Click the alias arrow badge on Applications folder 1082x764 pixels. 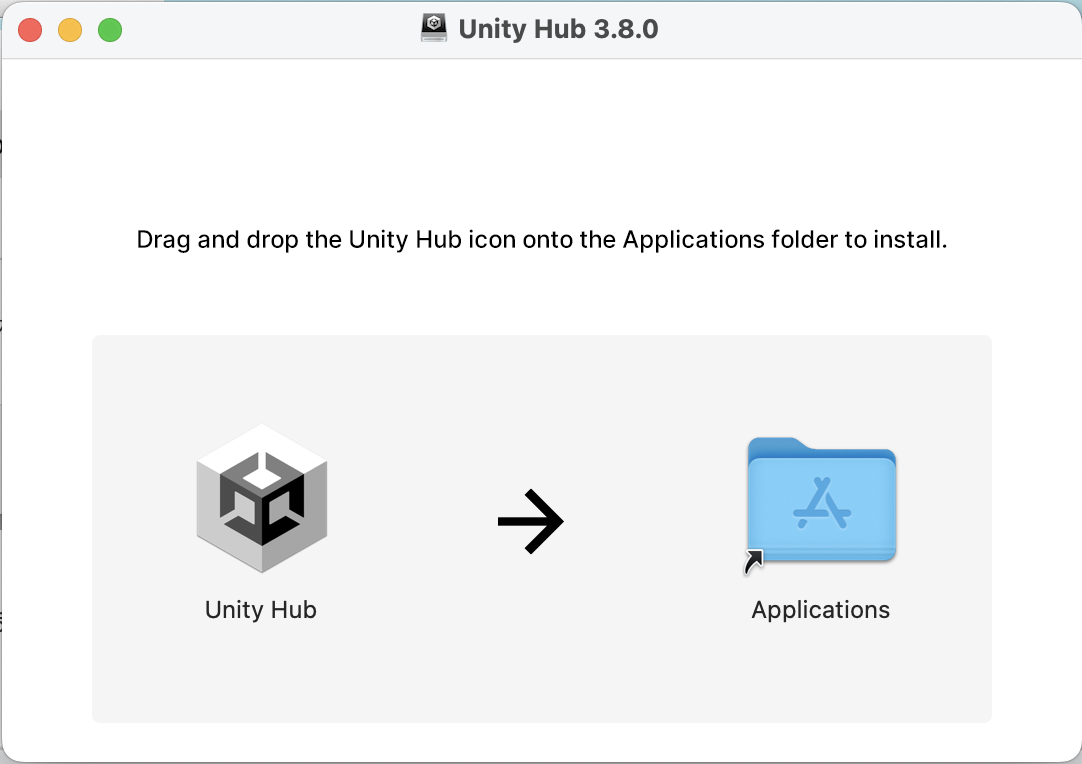(x=755, y=562)
